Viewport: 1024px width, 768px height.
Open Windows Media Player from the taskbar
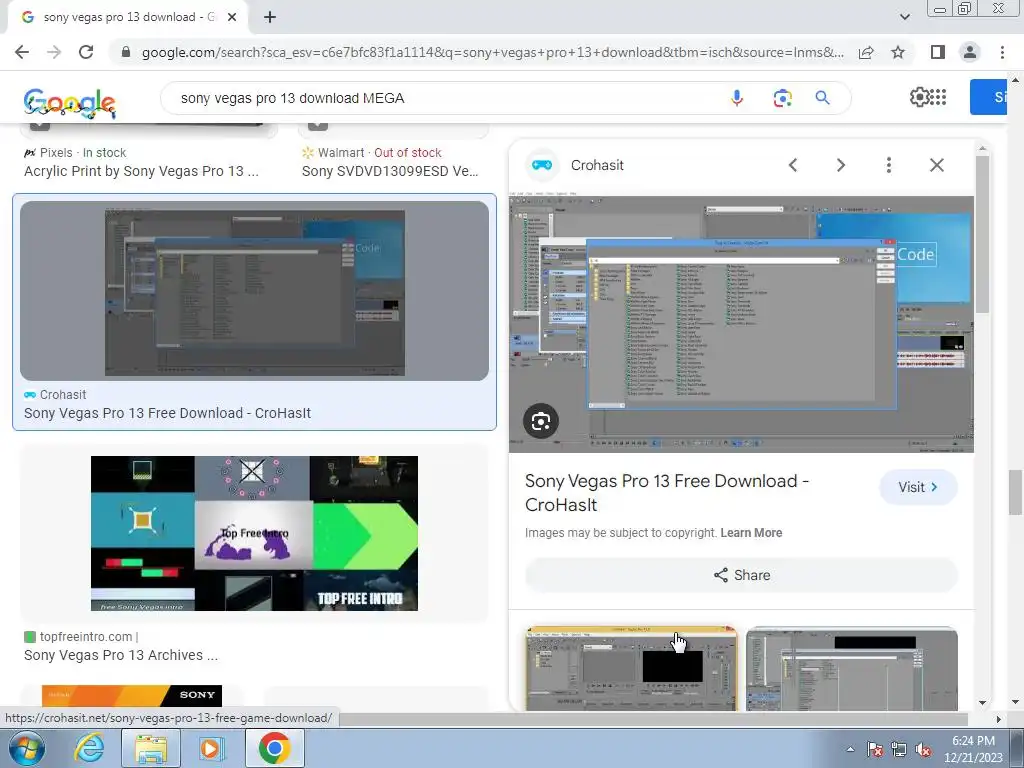coord(211,748)
